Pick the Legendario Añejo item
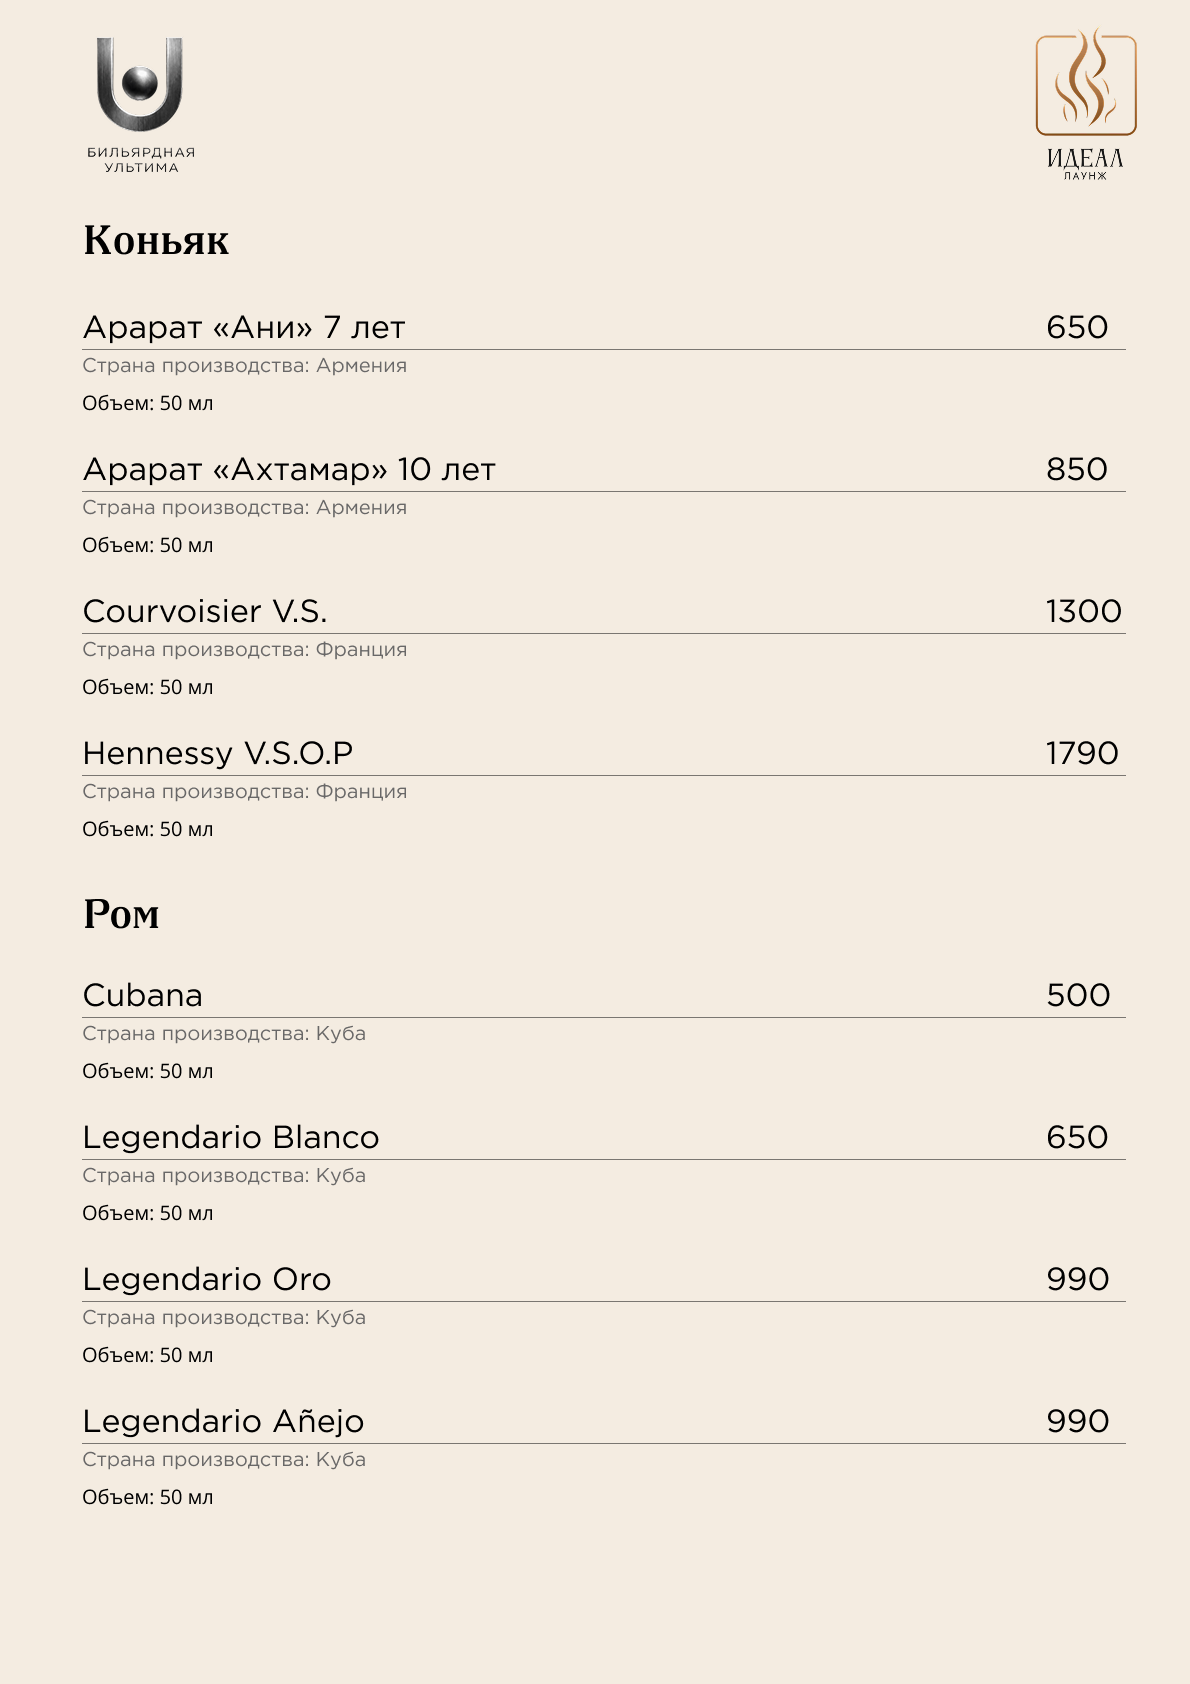Image resolution: width=1190 pixels, height=1684 pixels. tap(223, 1421)
